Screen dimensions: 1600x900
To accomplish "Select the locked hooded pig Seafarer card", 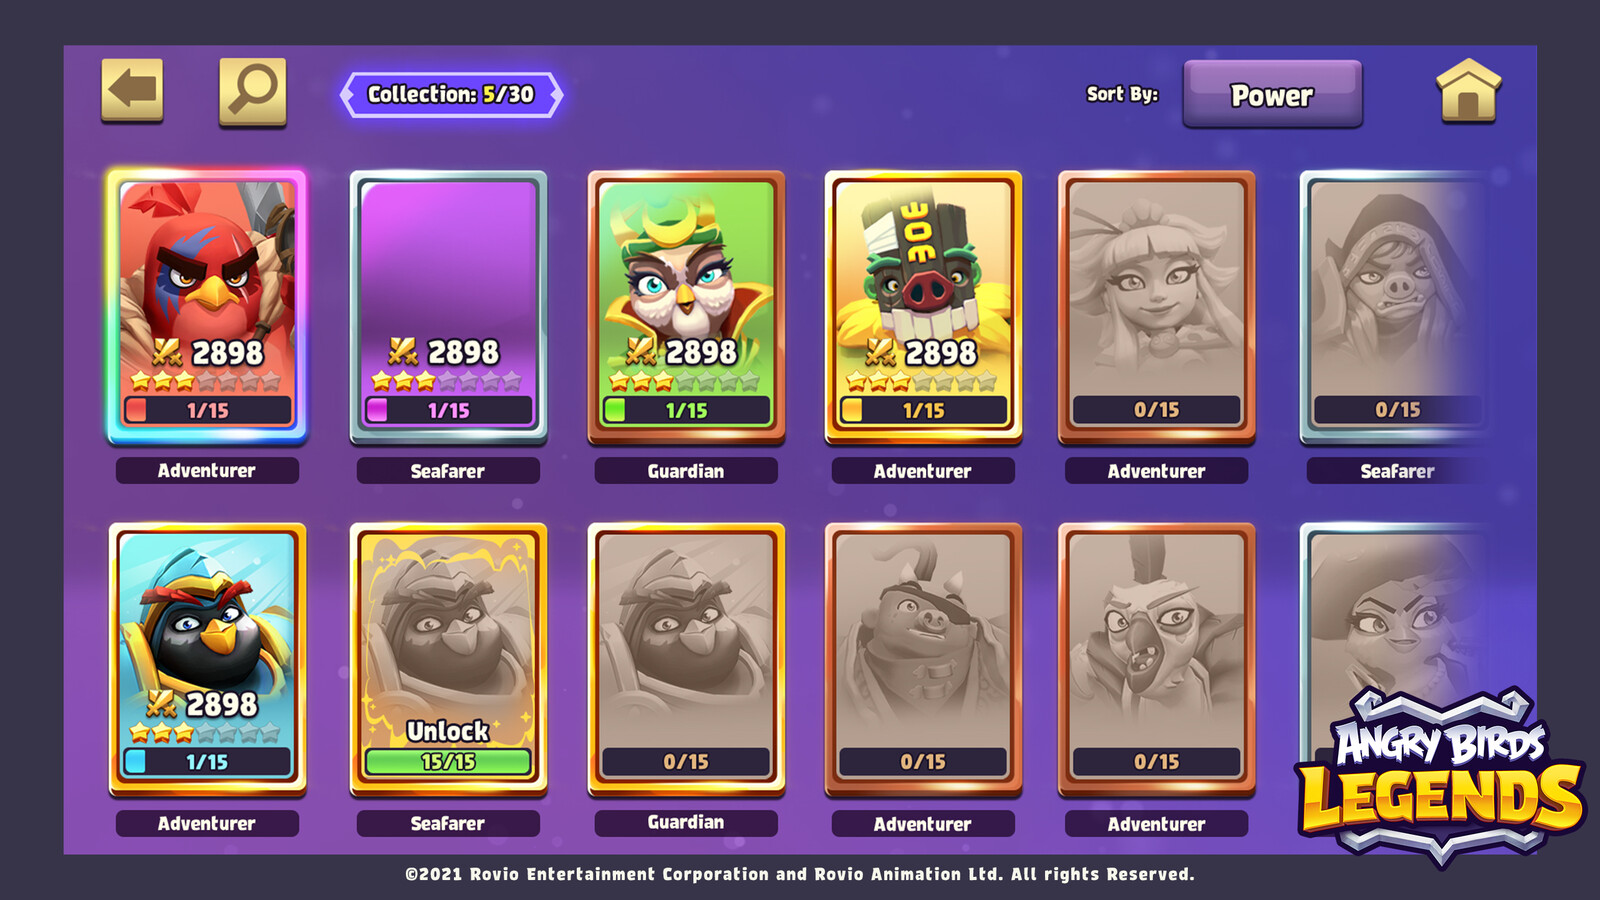I will point(1396,307).
